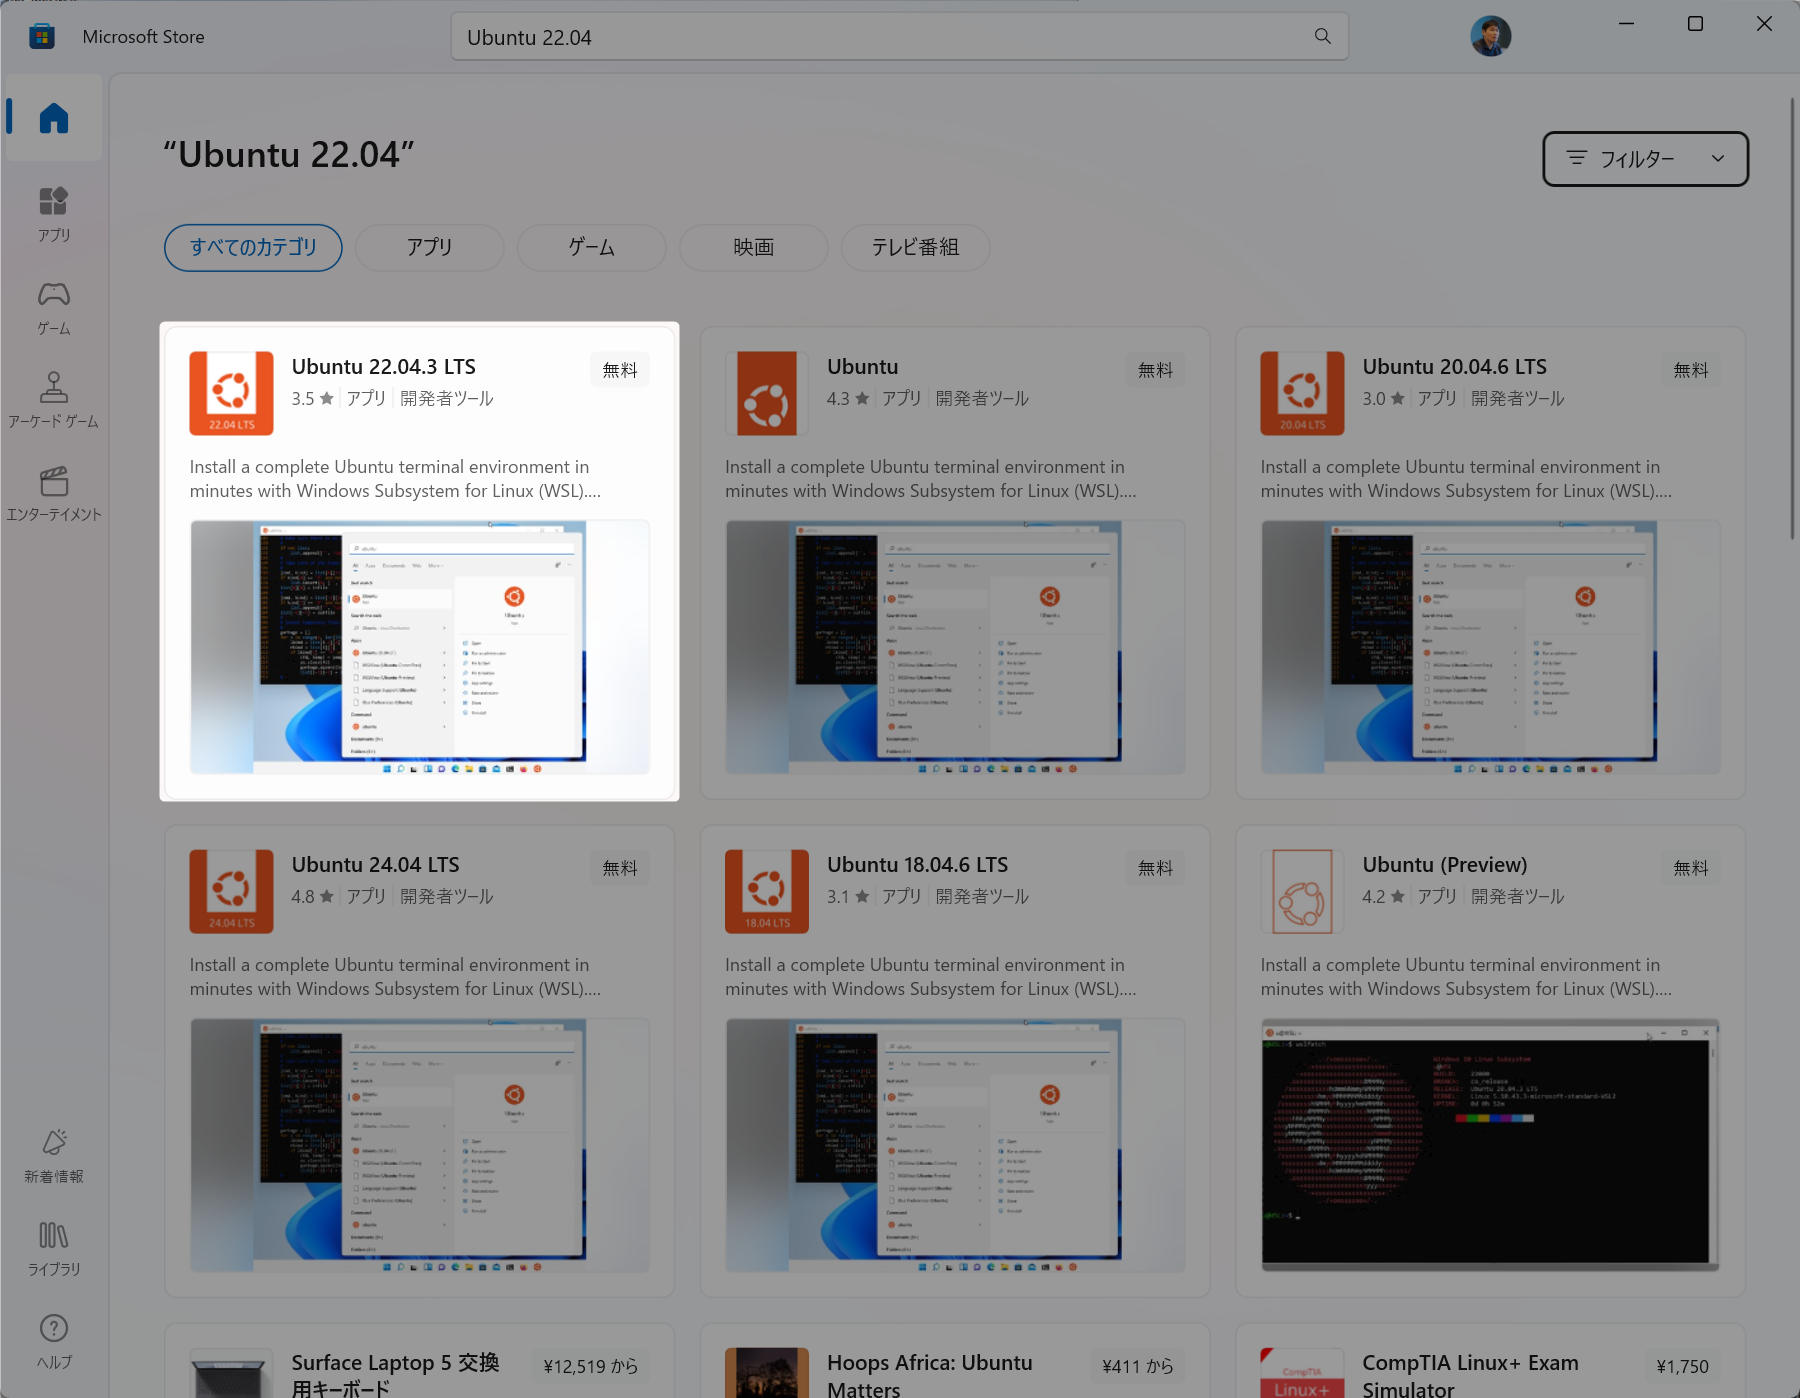Click 無料 on Ubuntu (Preview) card

pyautogui.click(x=1691, y=868)
